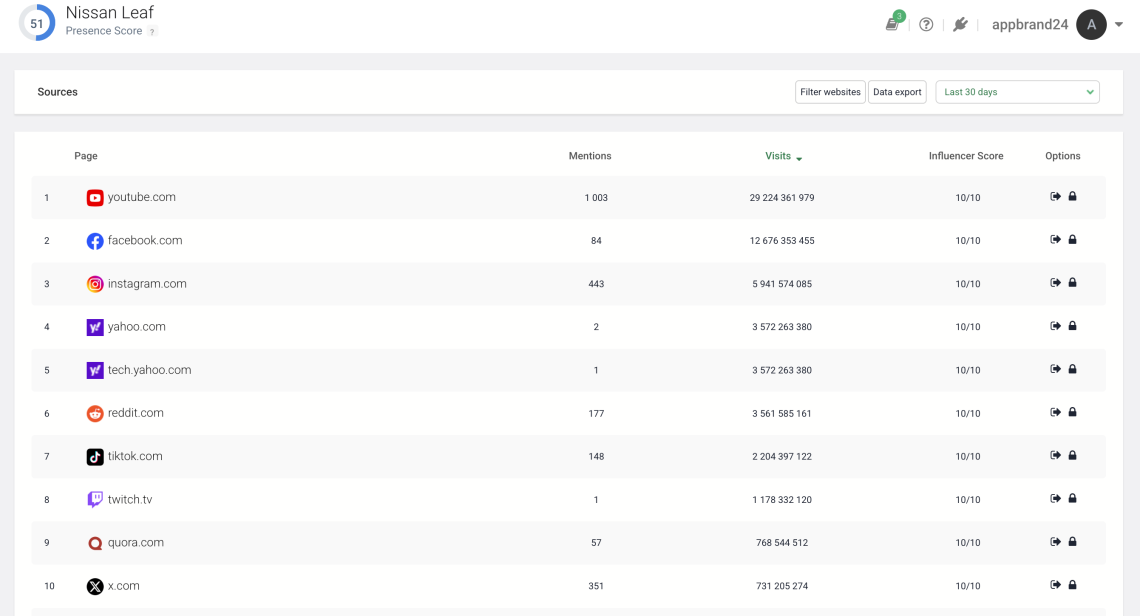Click the Data export button
This screenshot has width=1140, height=616.
click(897, 92)
